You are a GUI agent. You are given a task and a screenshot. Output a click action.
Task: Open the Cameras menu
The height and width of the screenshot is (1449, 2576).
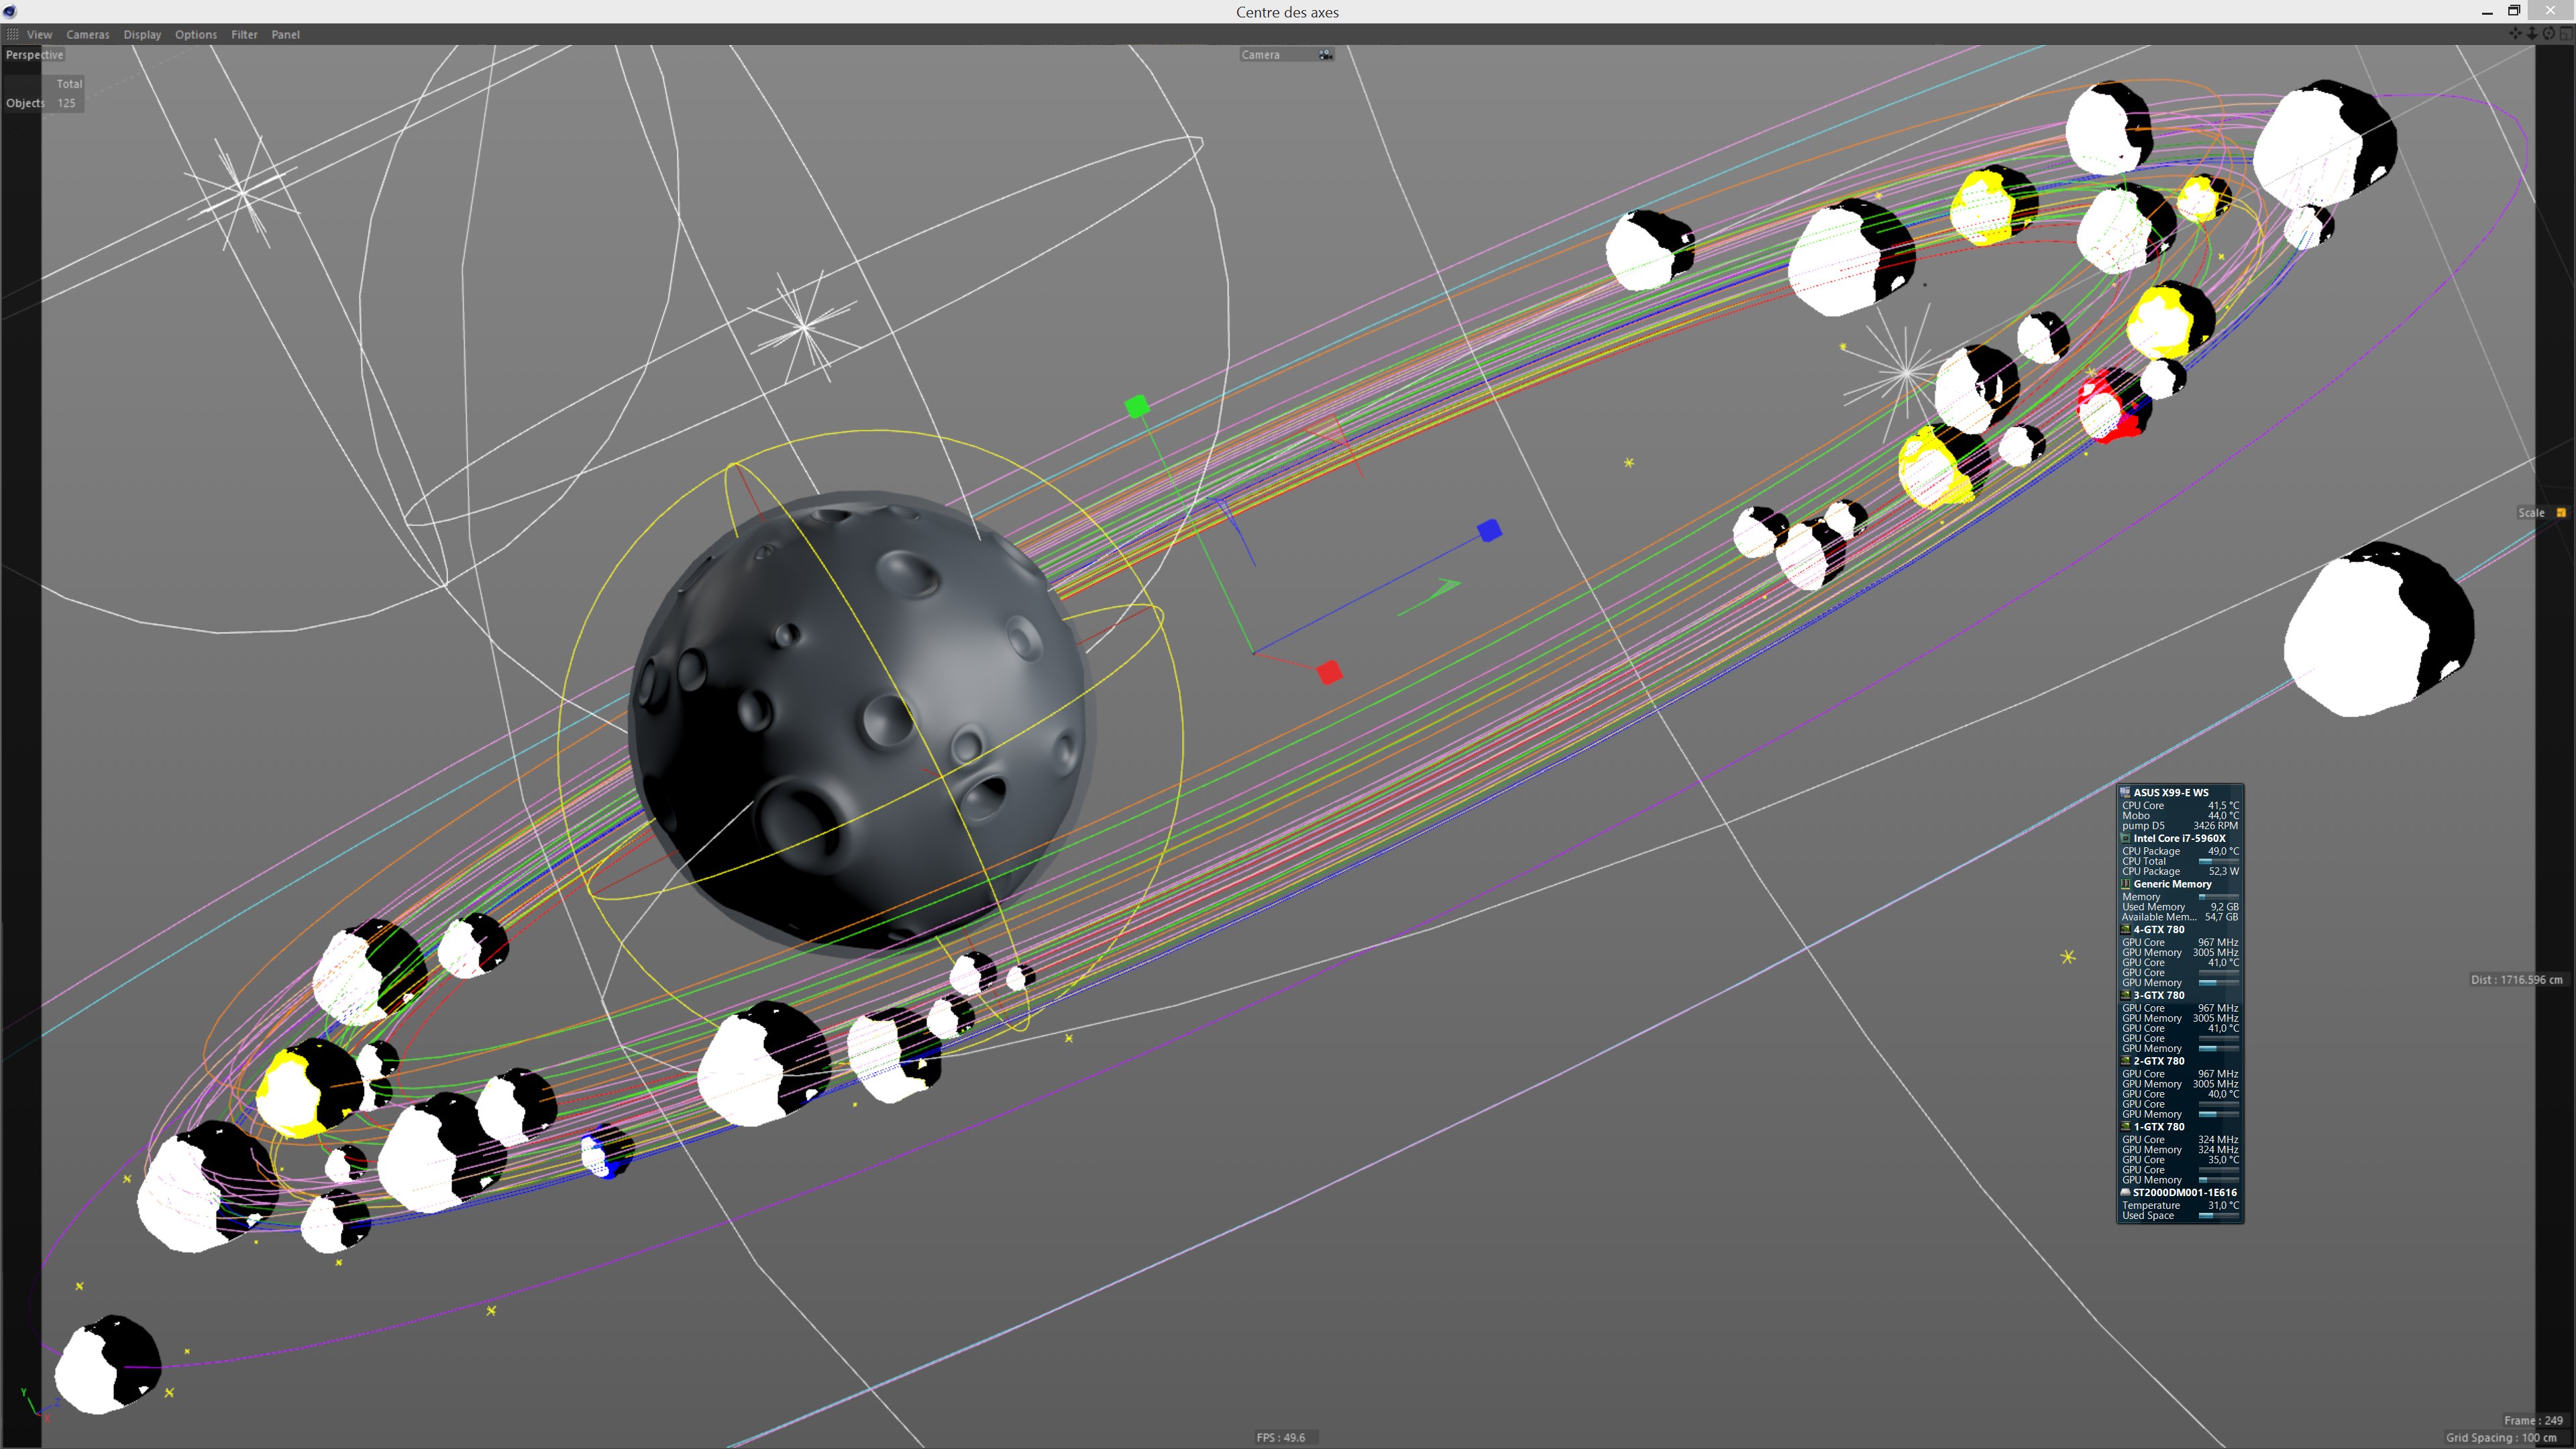pos(88,34)
